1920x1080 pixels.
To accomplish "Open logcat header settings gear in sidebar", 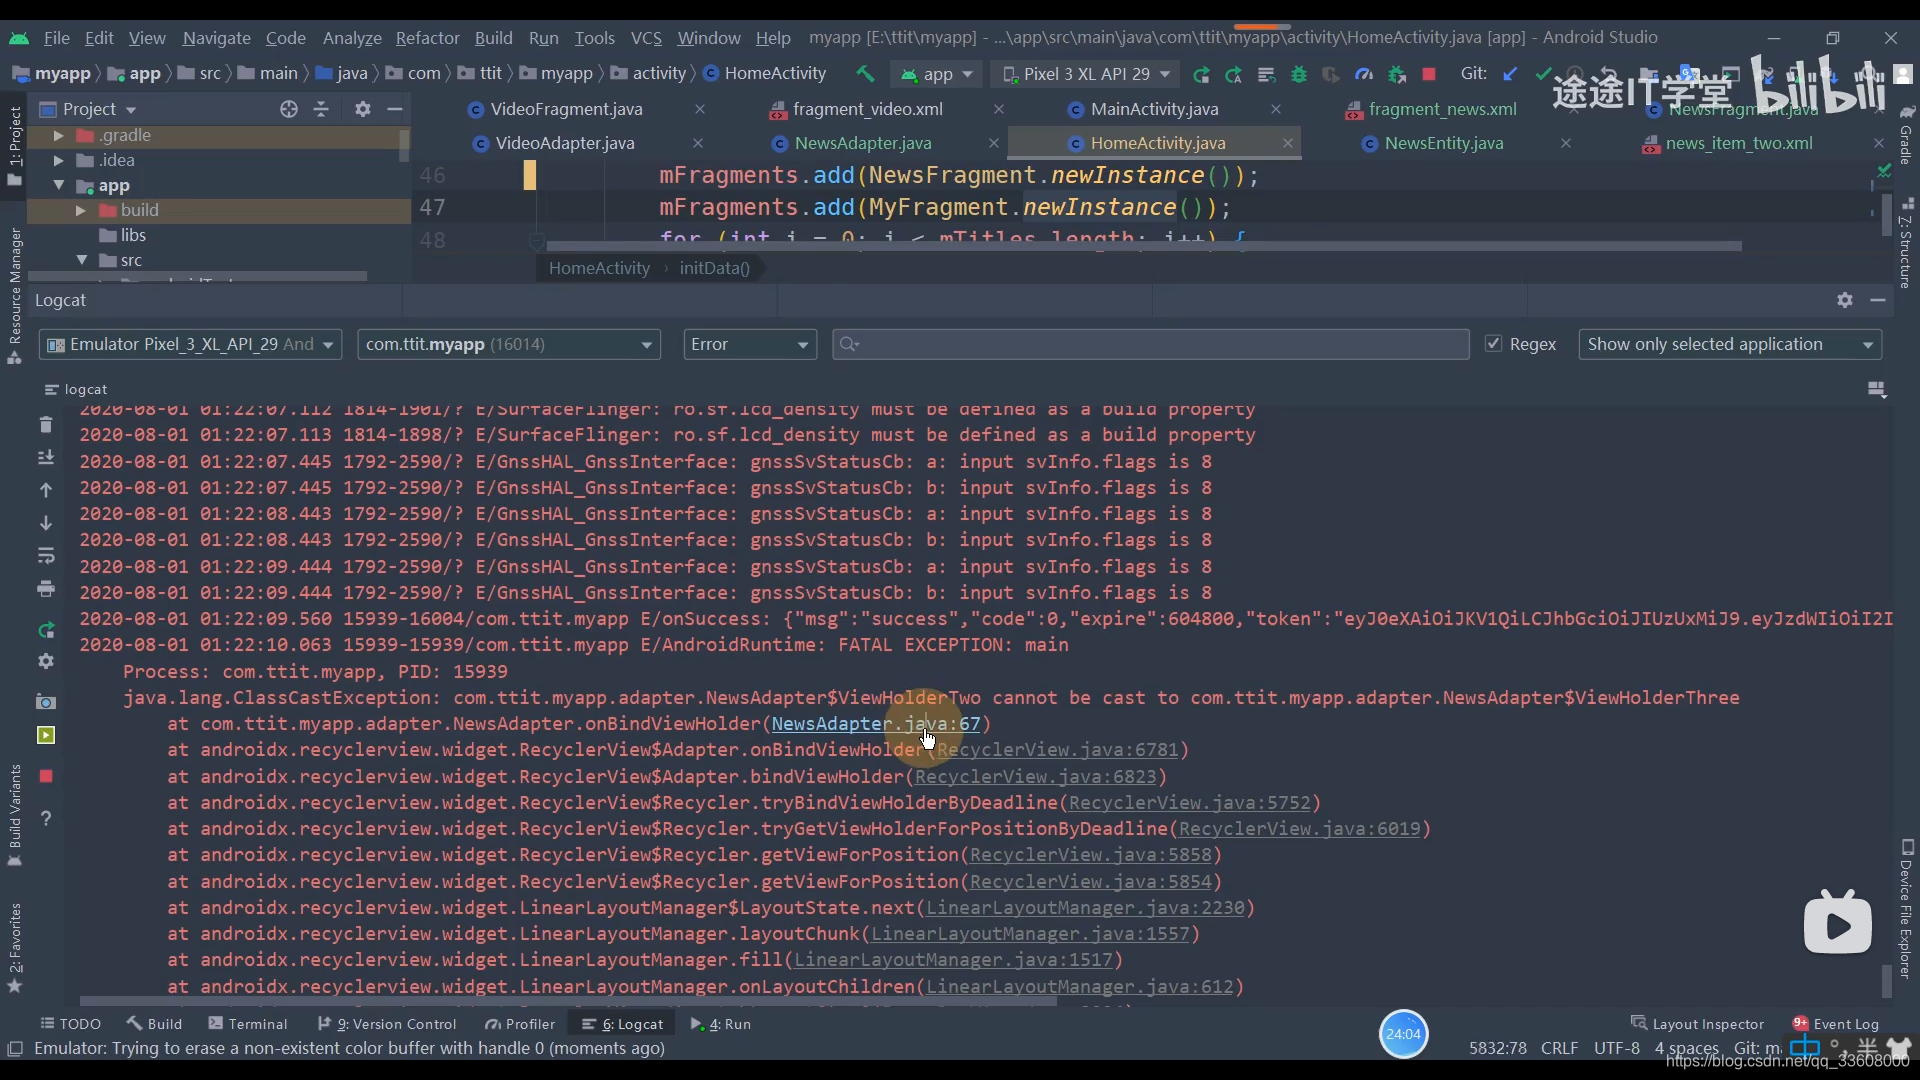I will coord(46,661).
